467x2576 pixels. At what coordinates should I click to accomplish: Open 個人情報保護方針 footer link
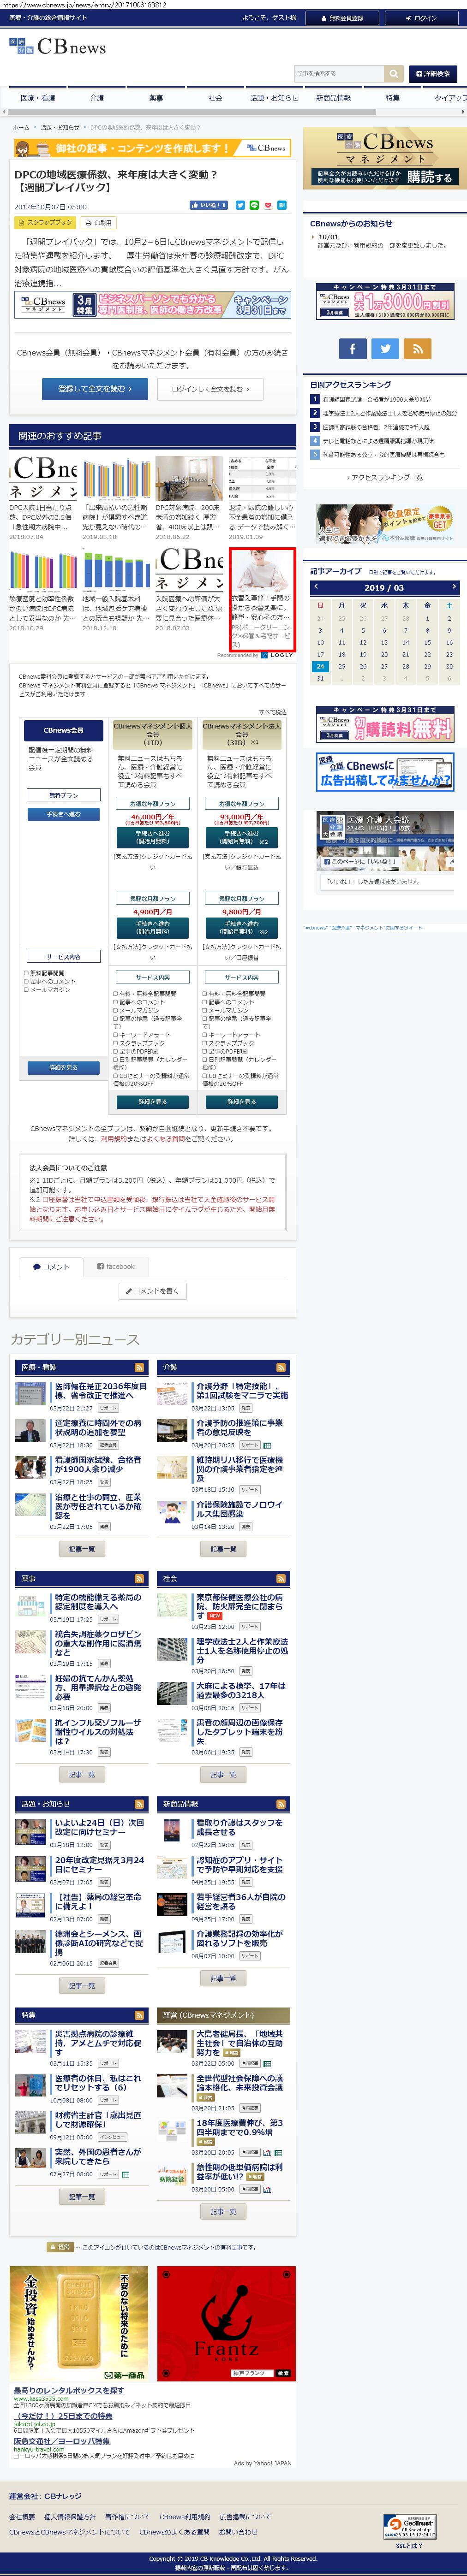(x=70, y=2516)
